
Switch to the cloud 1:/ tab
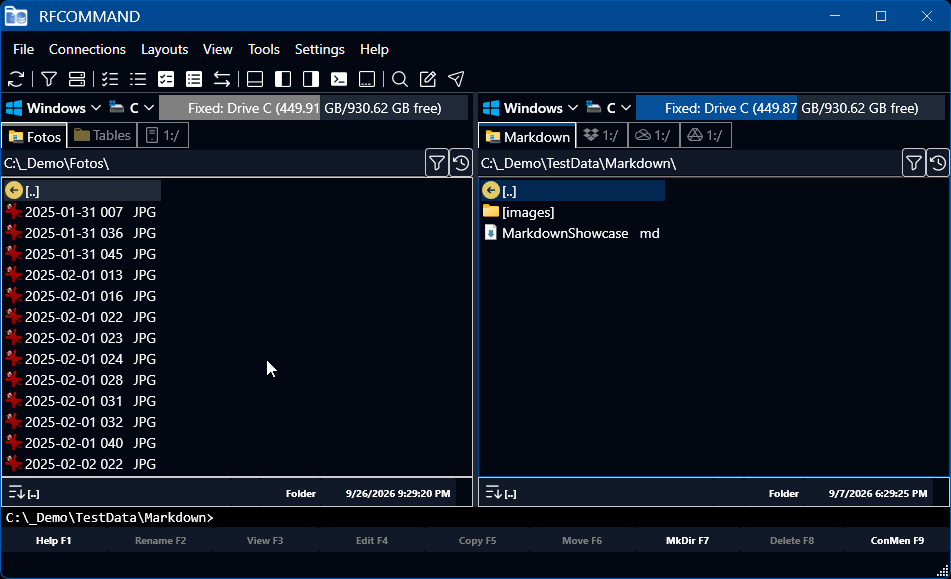click(654, 135)
